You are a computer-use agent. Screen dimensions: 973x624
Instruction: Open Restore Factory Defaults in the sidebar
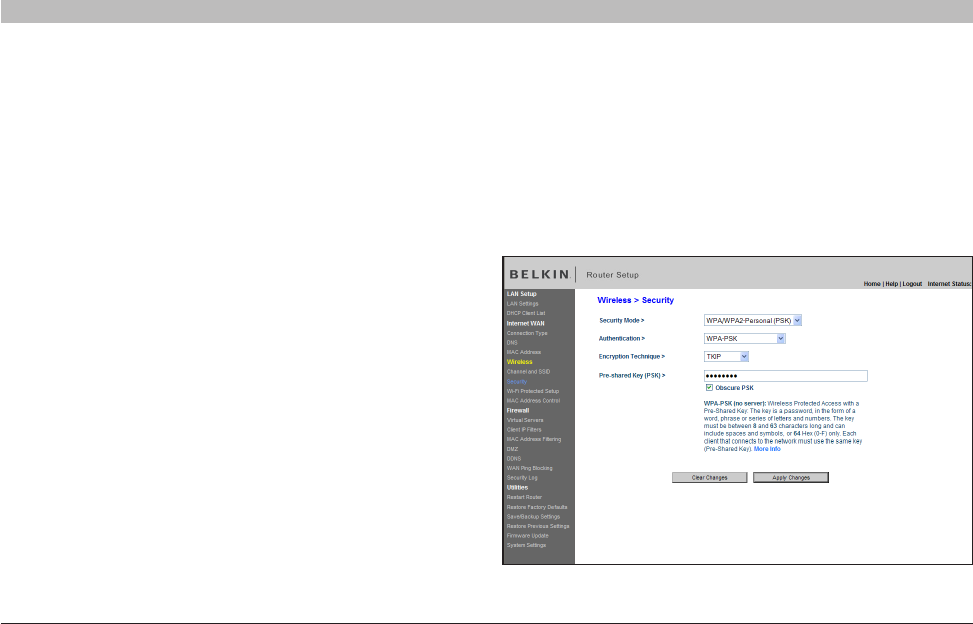[x=537, y=507]
